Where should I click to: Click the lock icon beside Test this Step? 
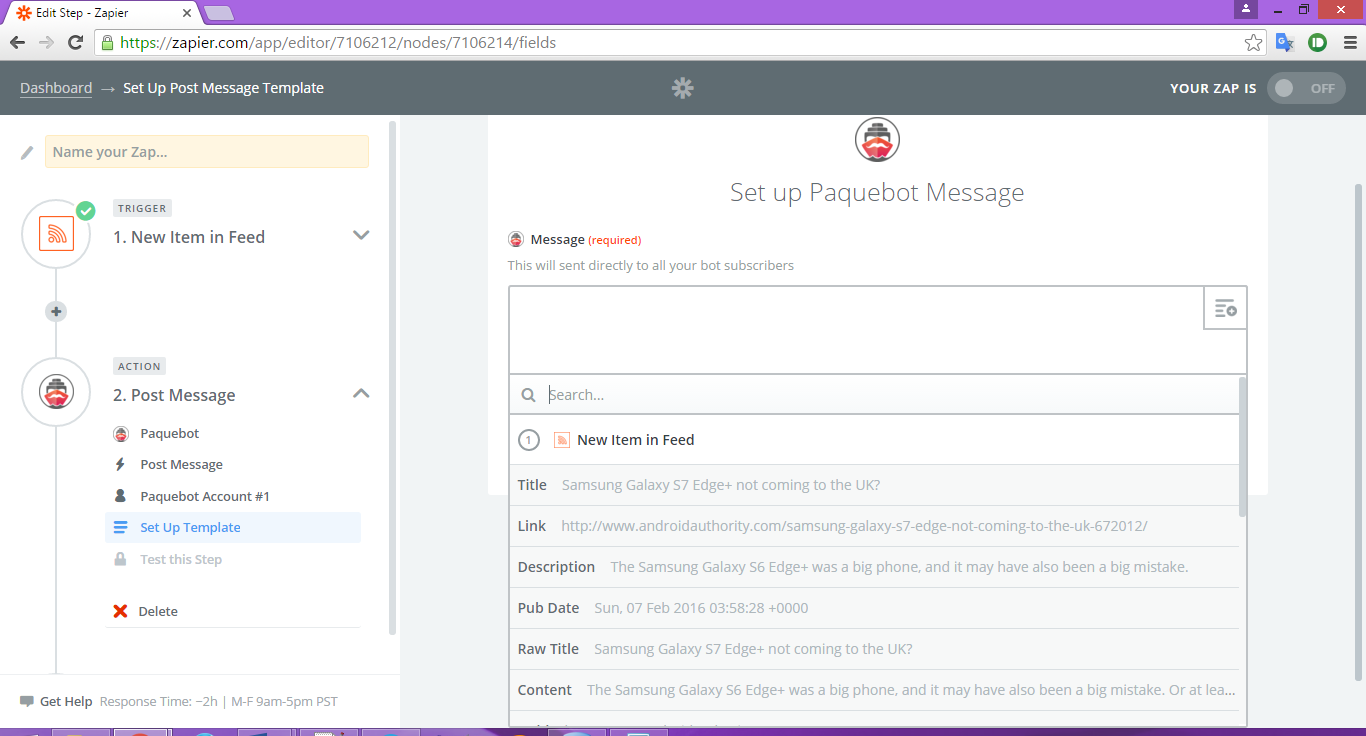[x=120, y=559]
